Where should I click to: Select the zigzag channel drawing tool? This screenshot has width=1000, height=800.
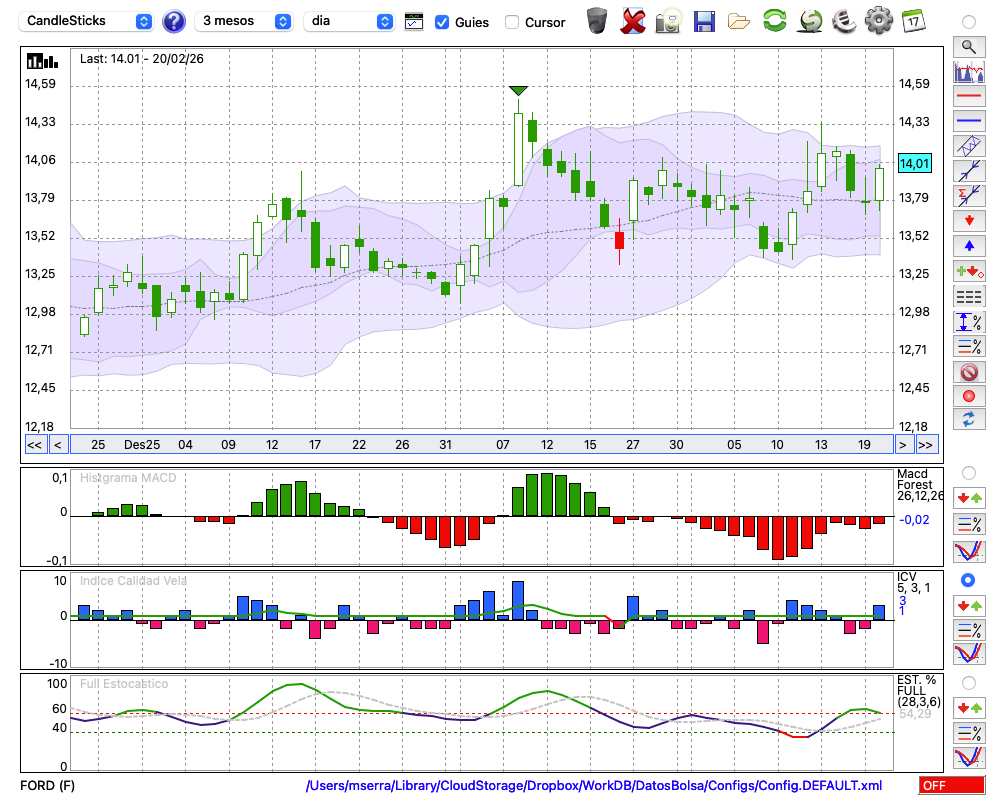click(x=968, y=146)
